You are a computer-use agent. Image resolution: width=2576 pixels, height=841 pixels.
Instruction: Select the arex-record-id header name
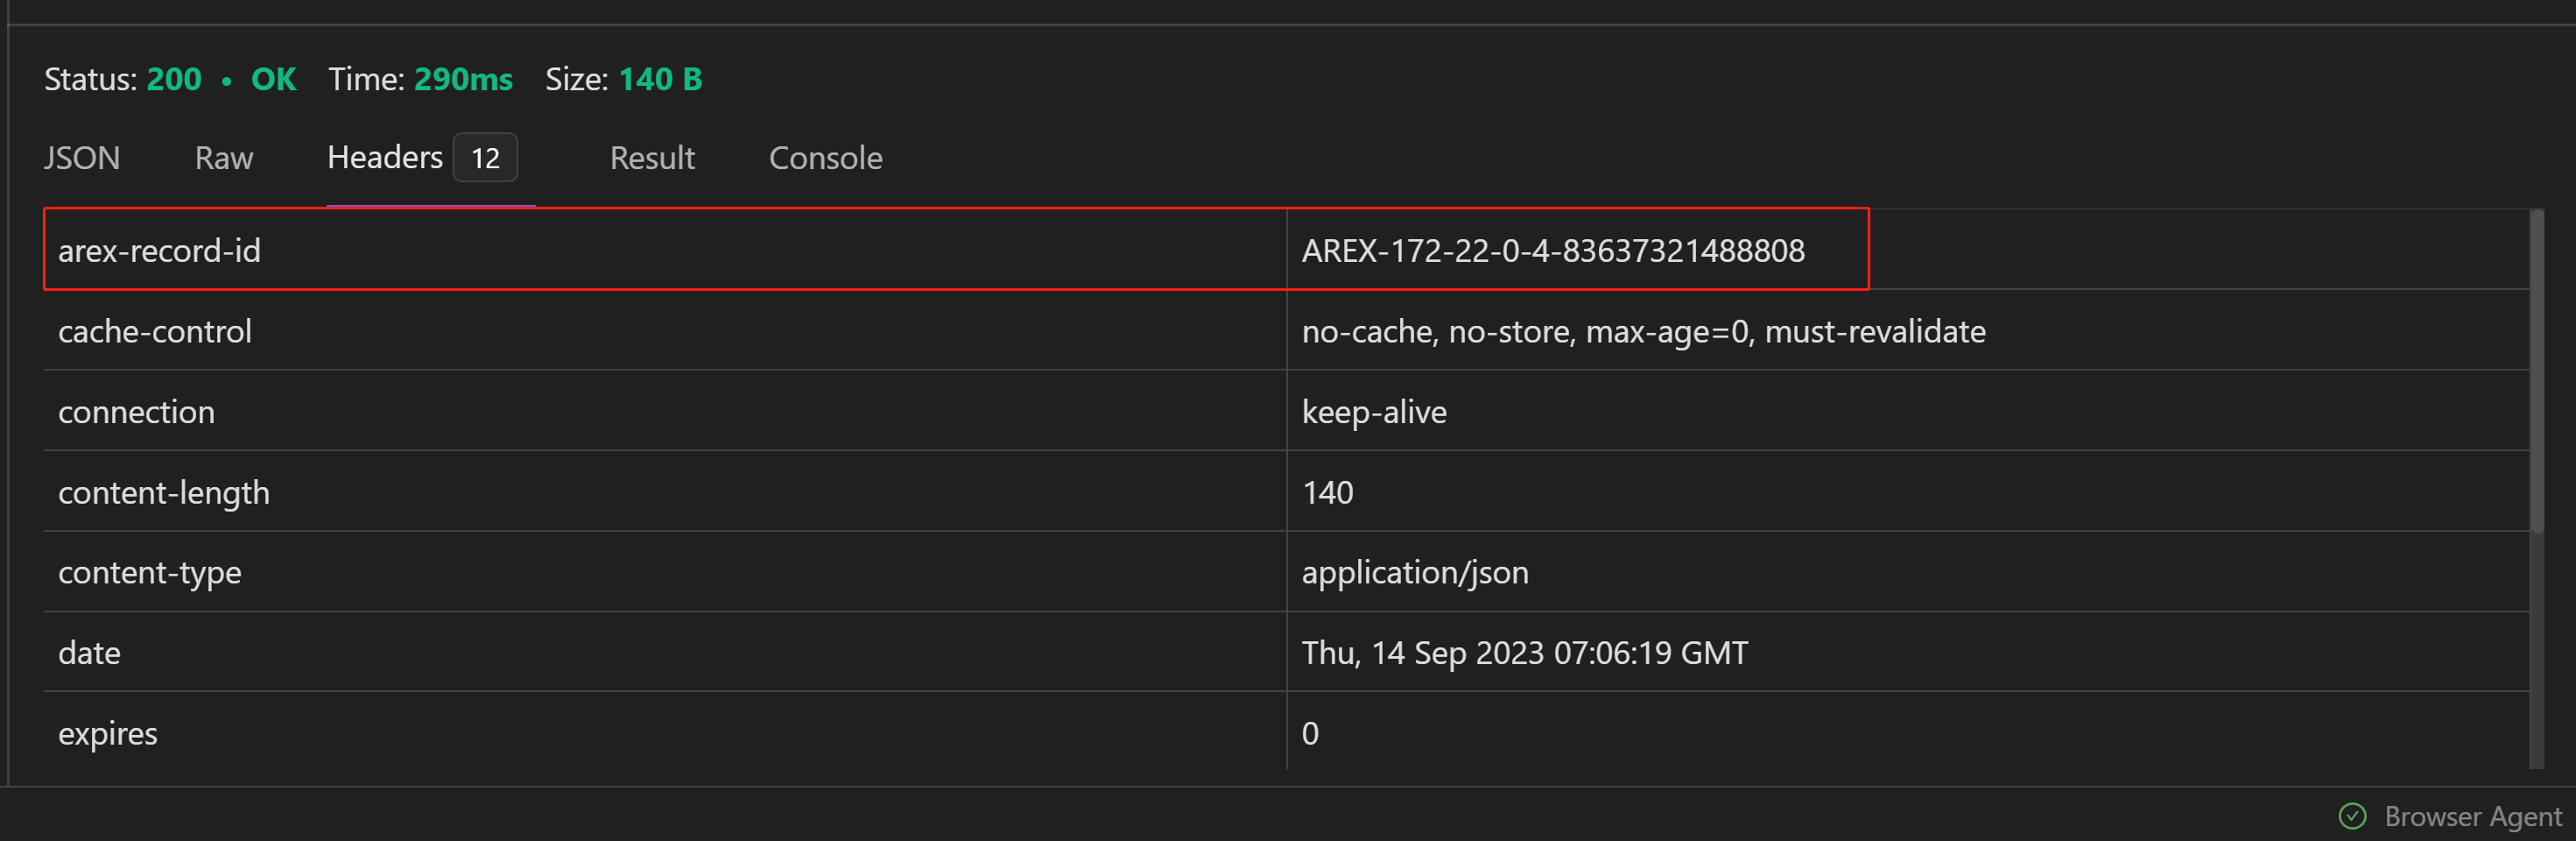pos(159,250)
